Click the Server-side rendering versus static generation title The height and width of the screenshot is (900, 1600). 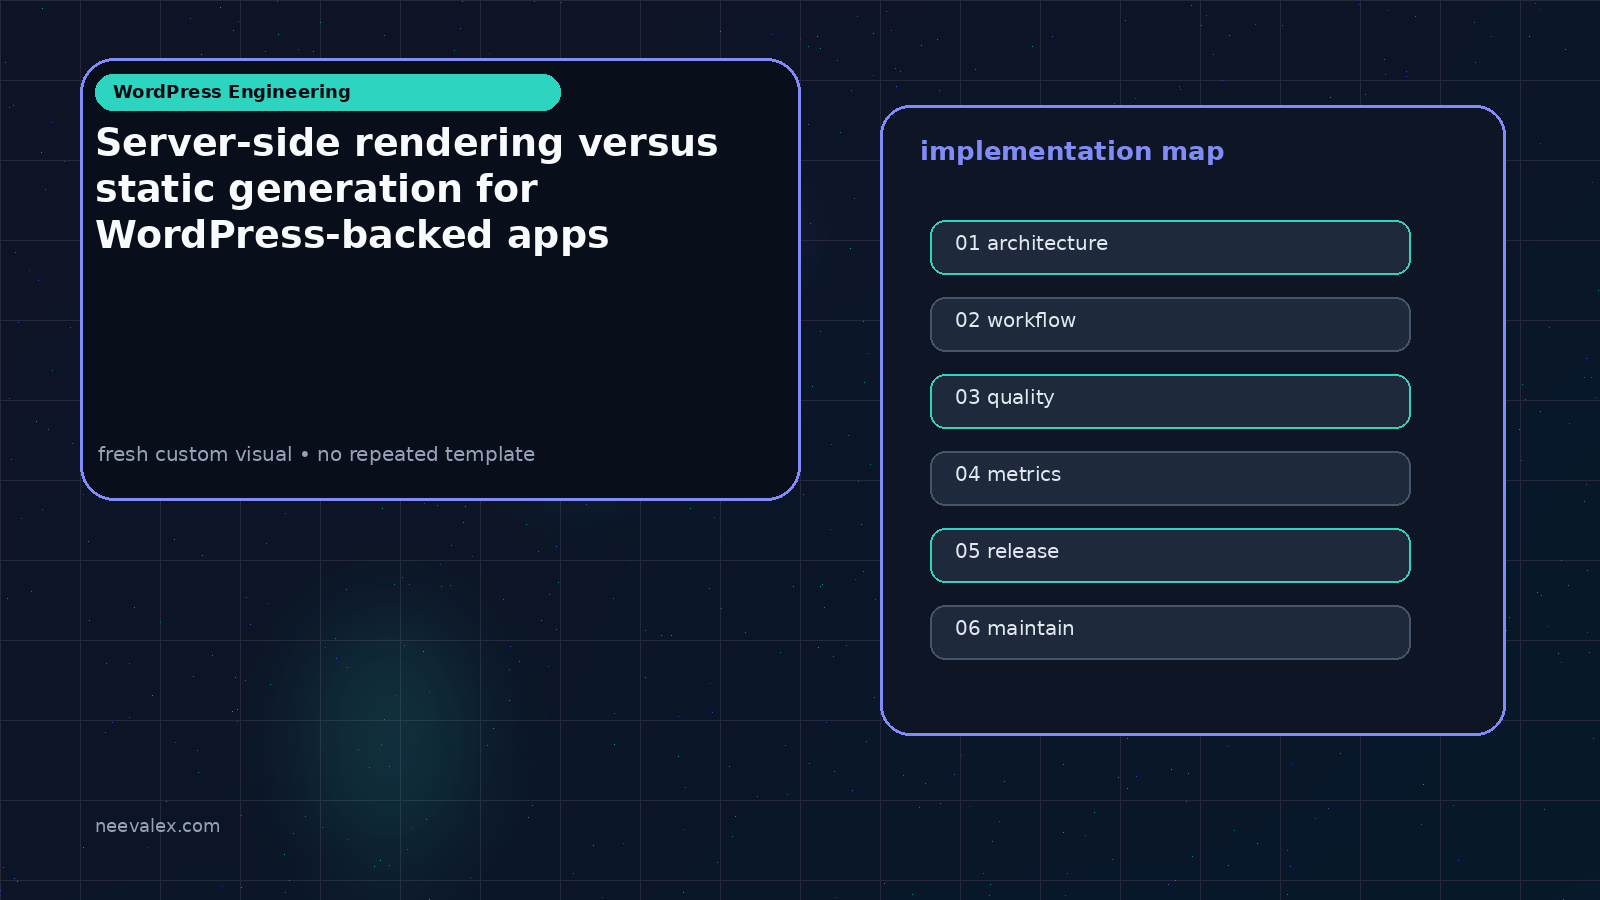click(x=406, y=189)
